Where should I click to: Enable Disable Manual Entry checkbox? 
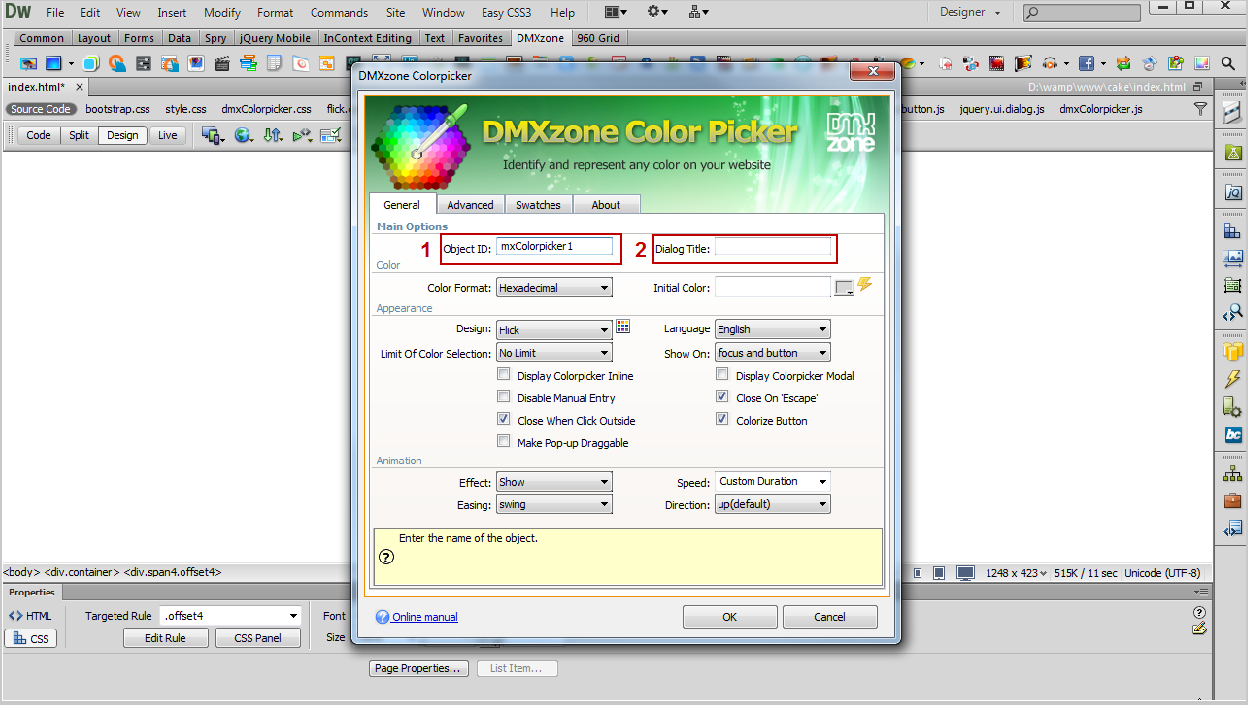click(x=504, y=397)
